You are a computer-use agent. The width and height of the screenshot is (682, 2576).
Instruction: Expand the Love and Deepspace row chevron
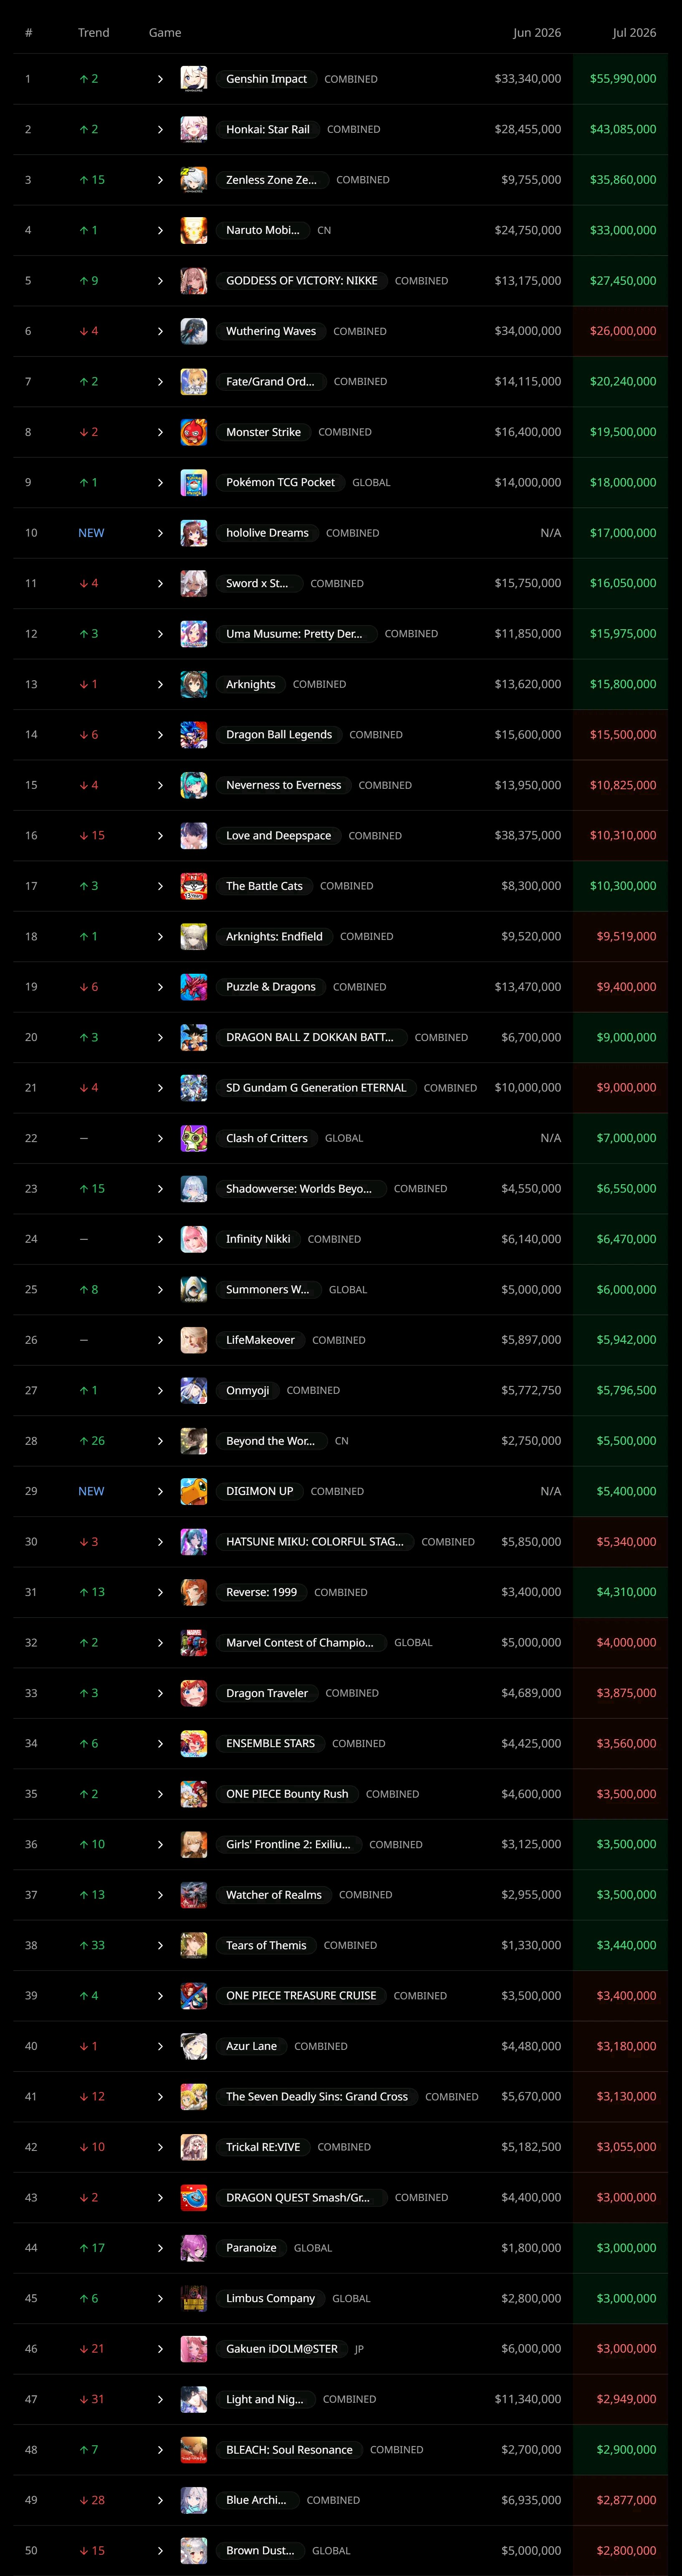(x=160, y=835)
